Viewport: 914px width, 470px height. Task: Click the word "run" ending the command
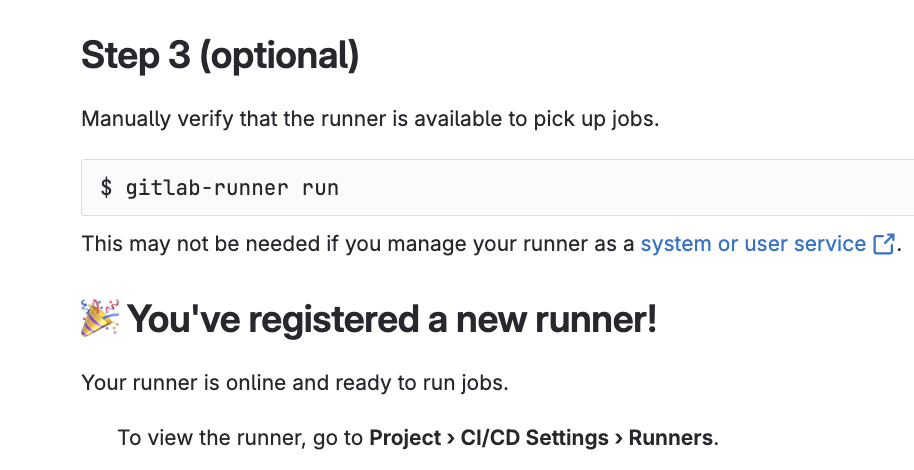pyautogui.click(x=320, y=187)
